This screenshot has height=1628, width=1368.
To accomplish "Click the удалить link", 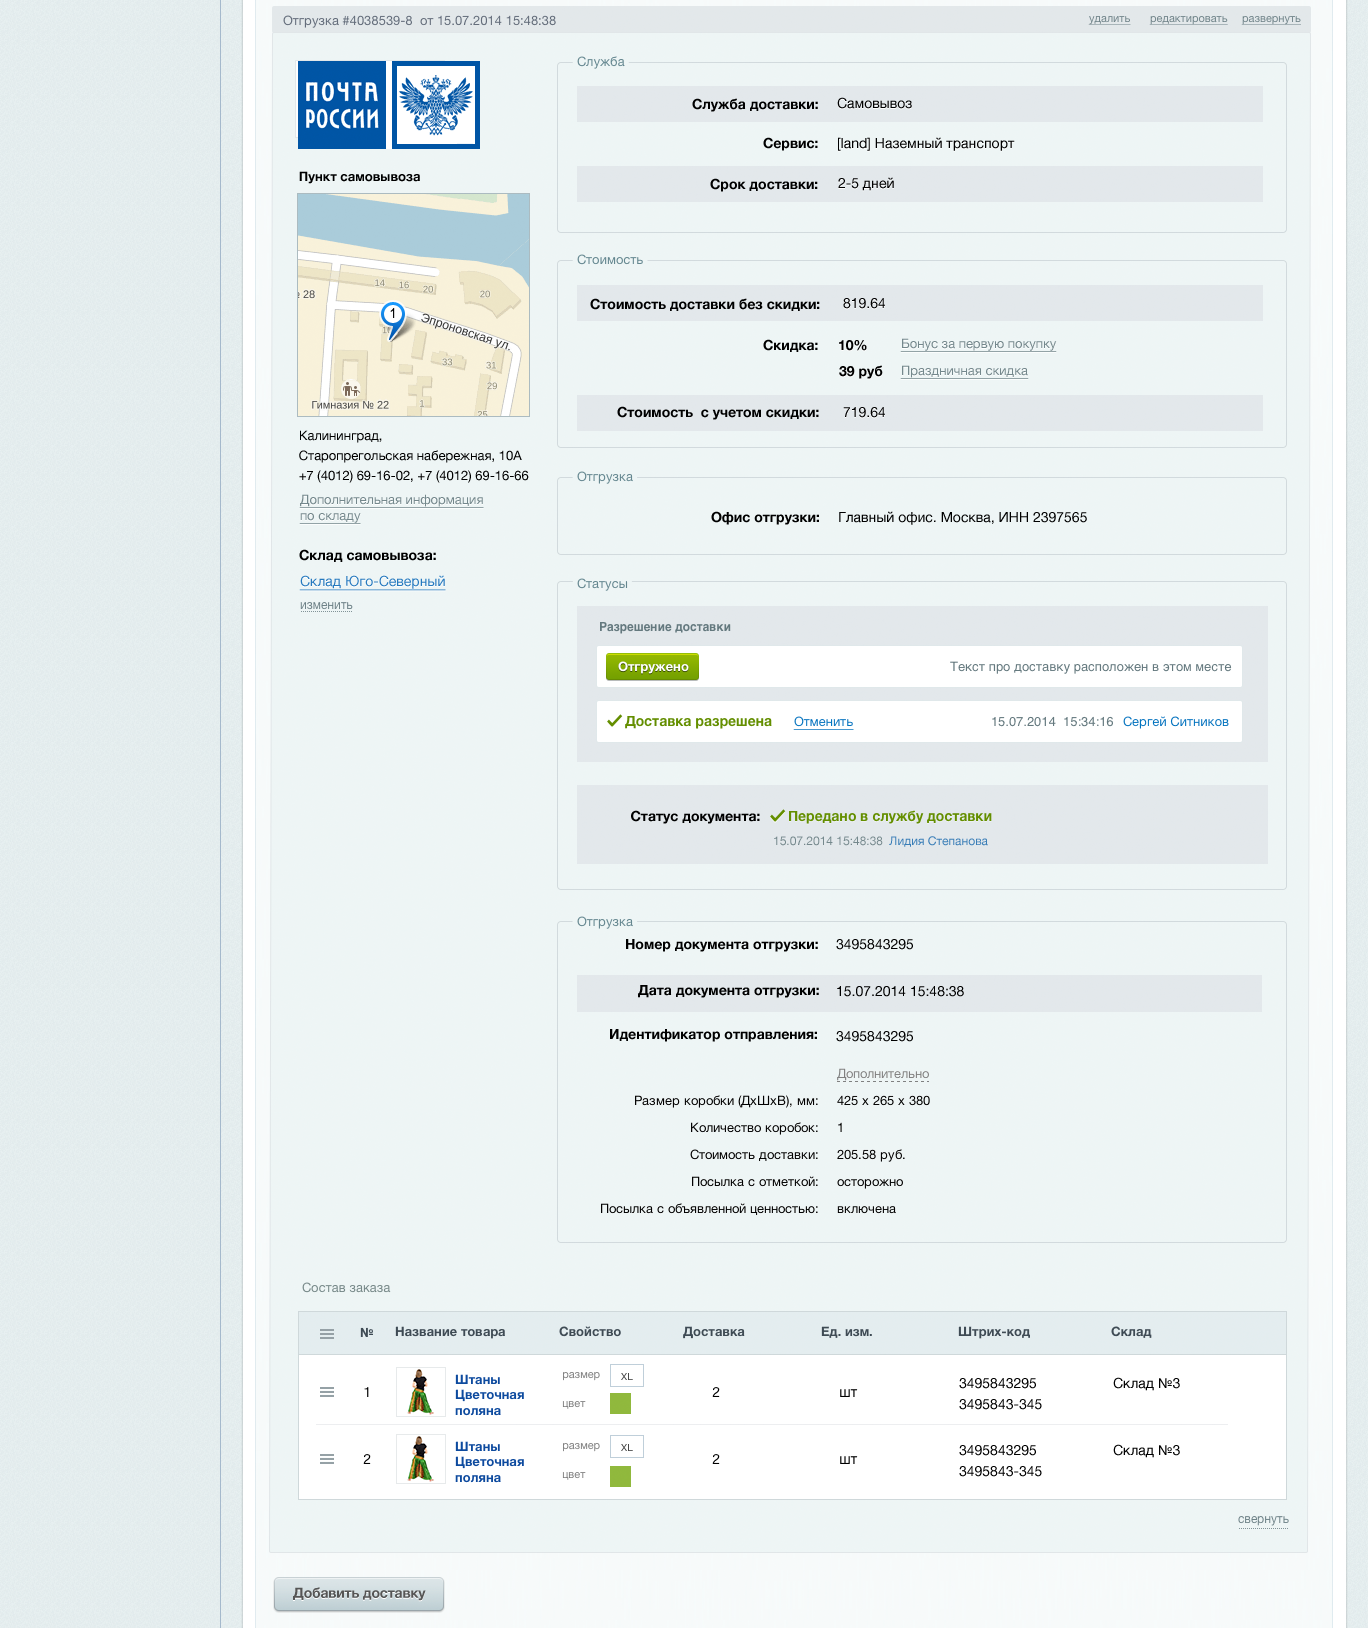I will pos(1109,19).
